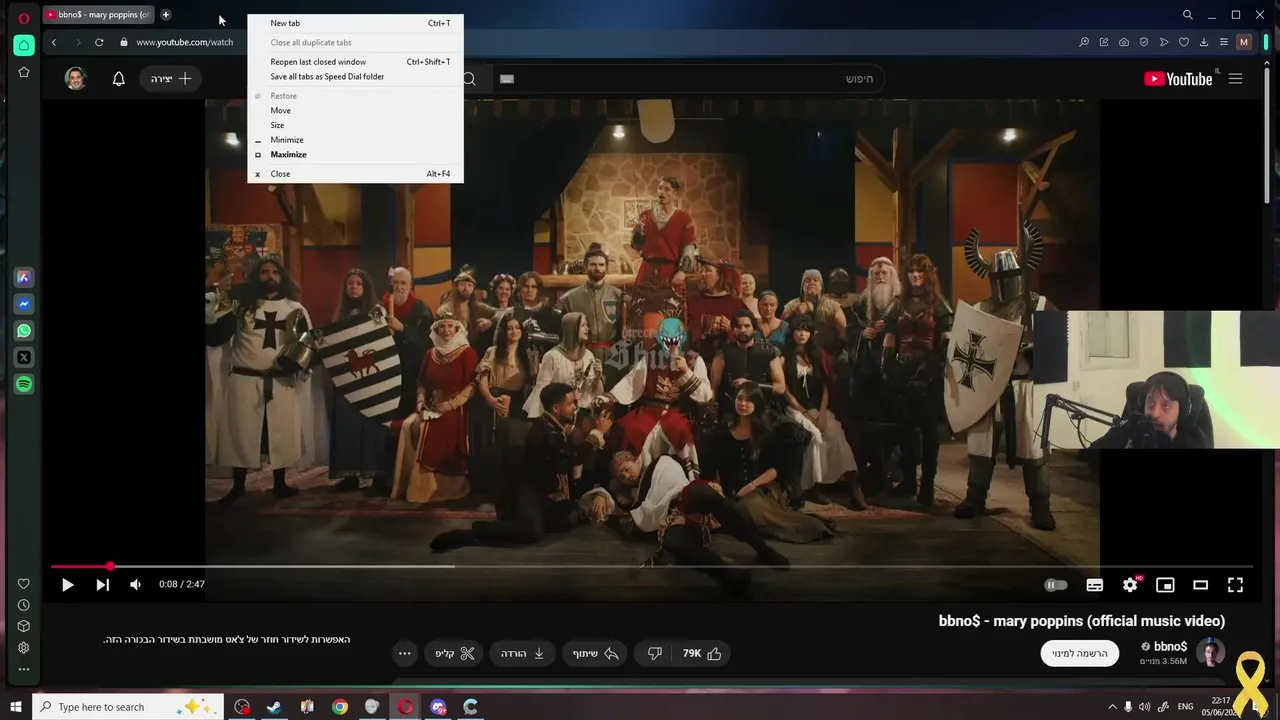Open YouTube hamburger guide menu
The image size is (1280, 720).
pyautogui.click(x=1235, y=79)
